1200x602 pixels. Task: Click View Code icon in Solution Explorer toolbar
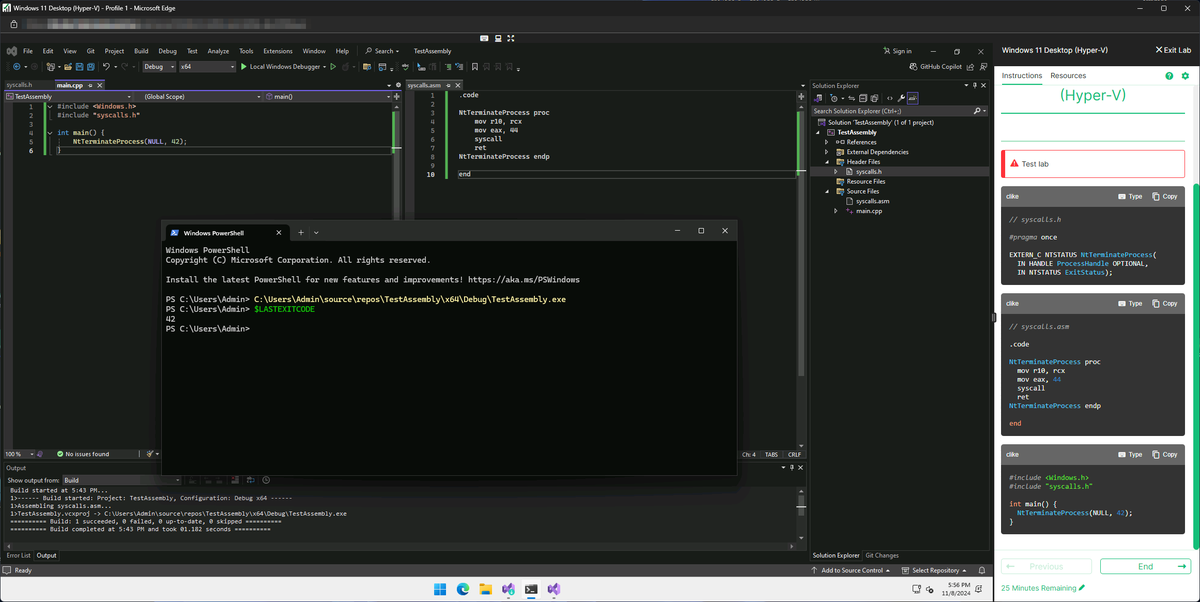tap(889, 98)
